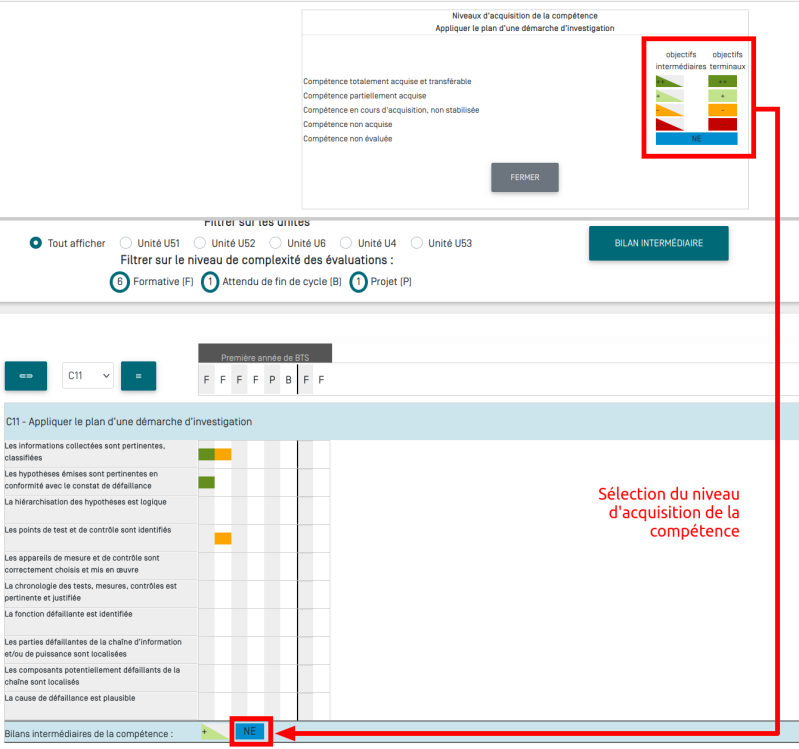Click the circled 1 Projet filter badge
This screenshot has width=799, height=749.
coord(359,282)
